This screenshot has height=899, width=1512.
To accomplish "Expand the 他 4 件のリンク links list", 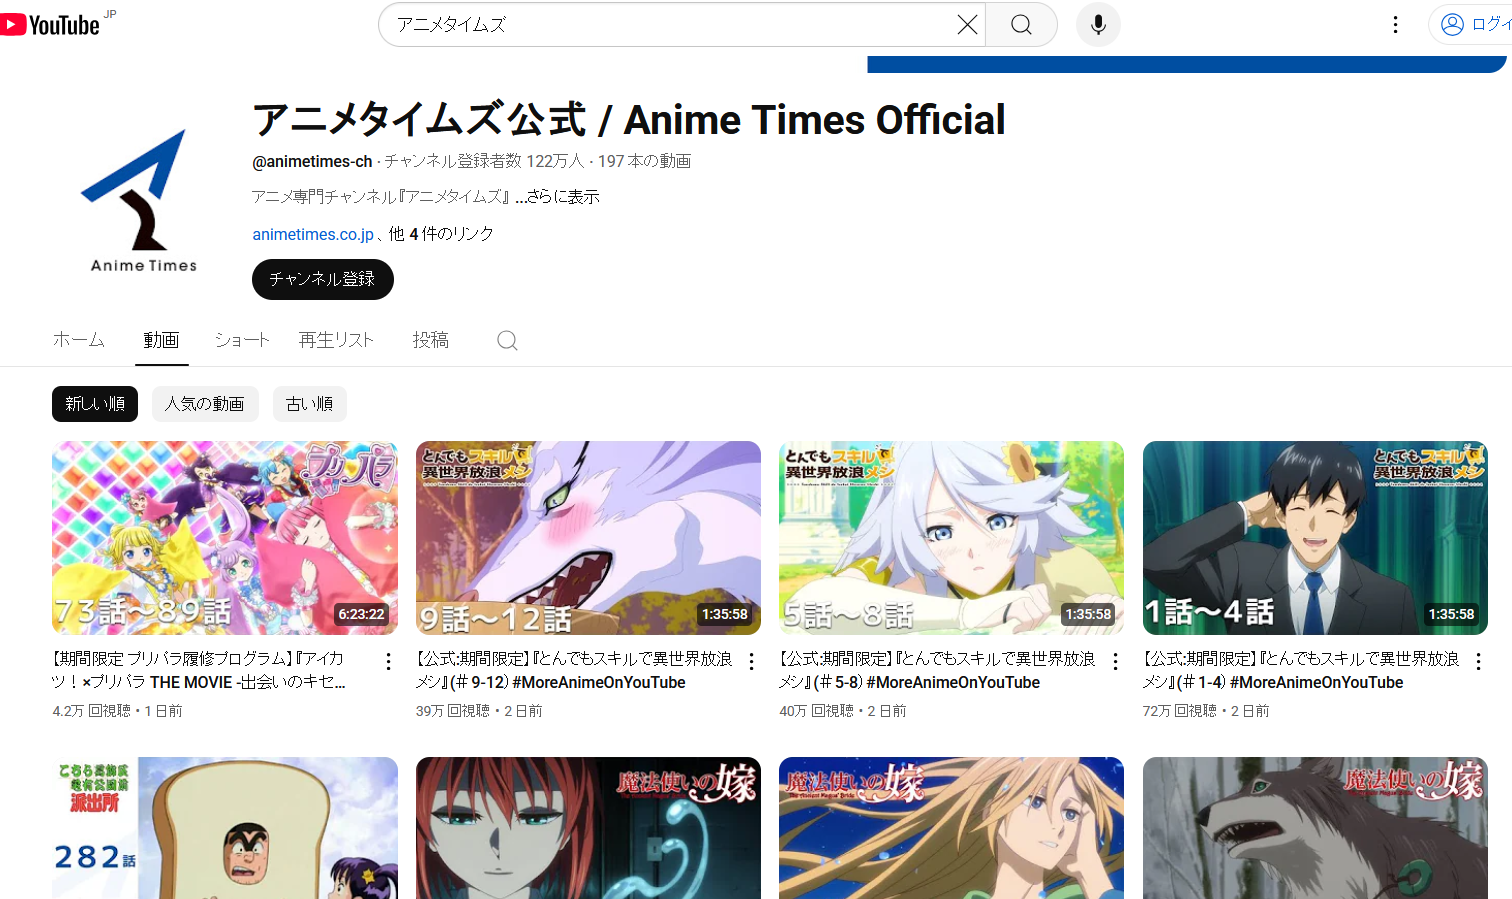I will pos(441,234).
